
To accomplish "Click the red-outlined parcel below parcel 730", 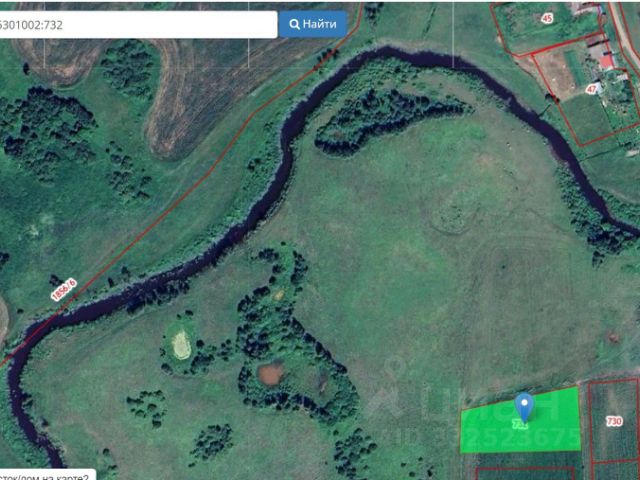I will click(615, 471).
